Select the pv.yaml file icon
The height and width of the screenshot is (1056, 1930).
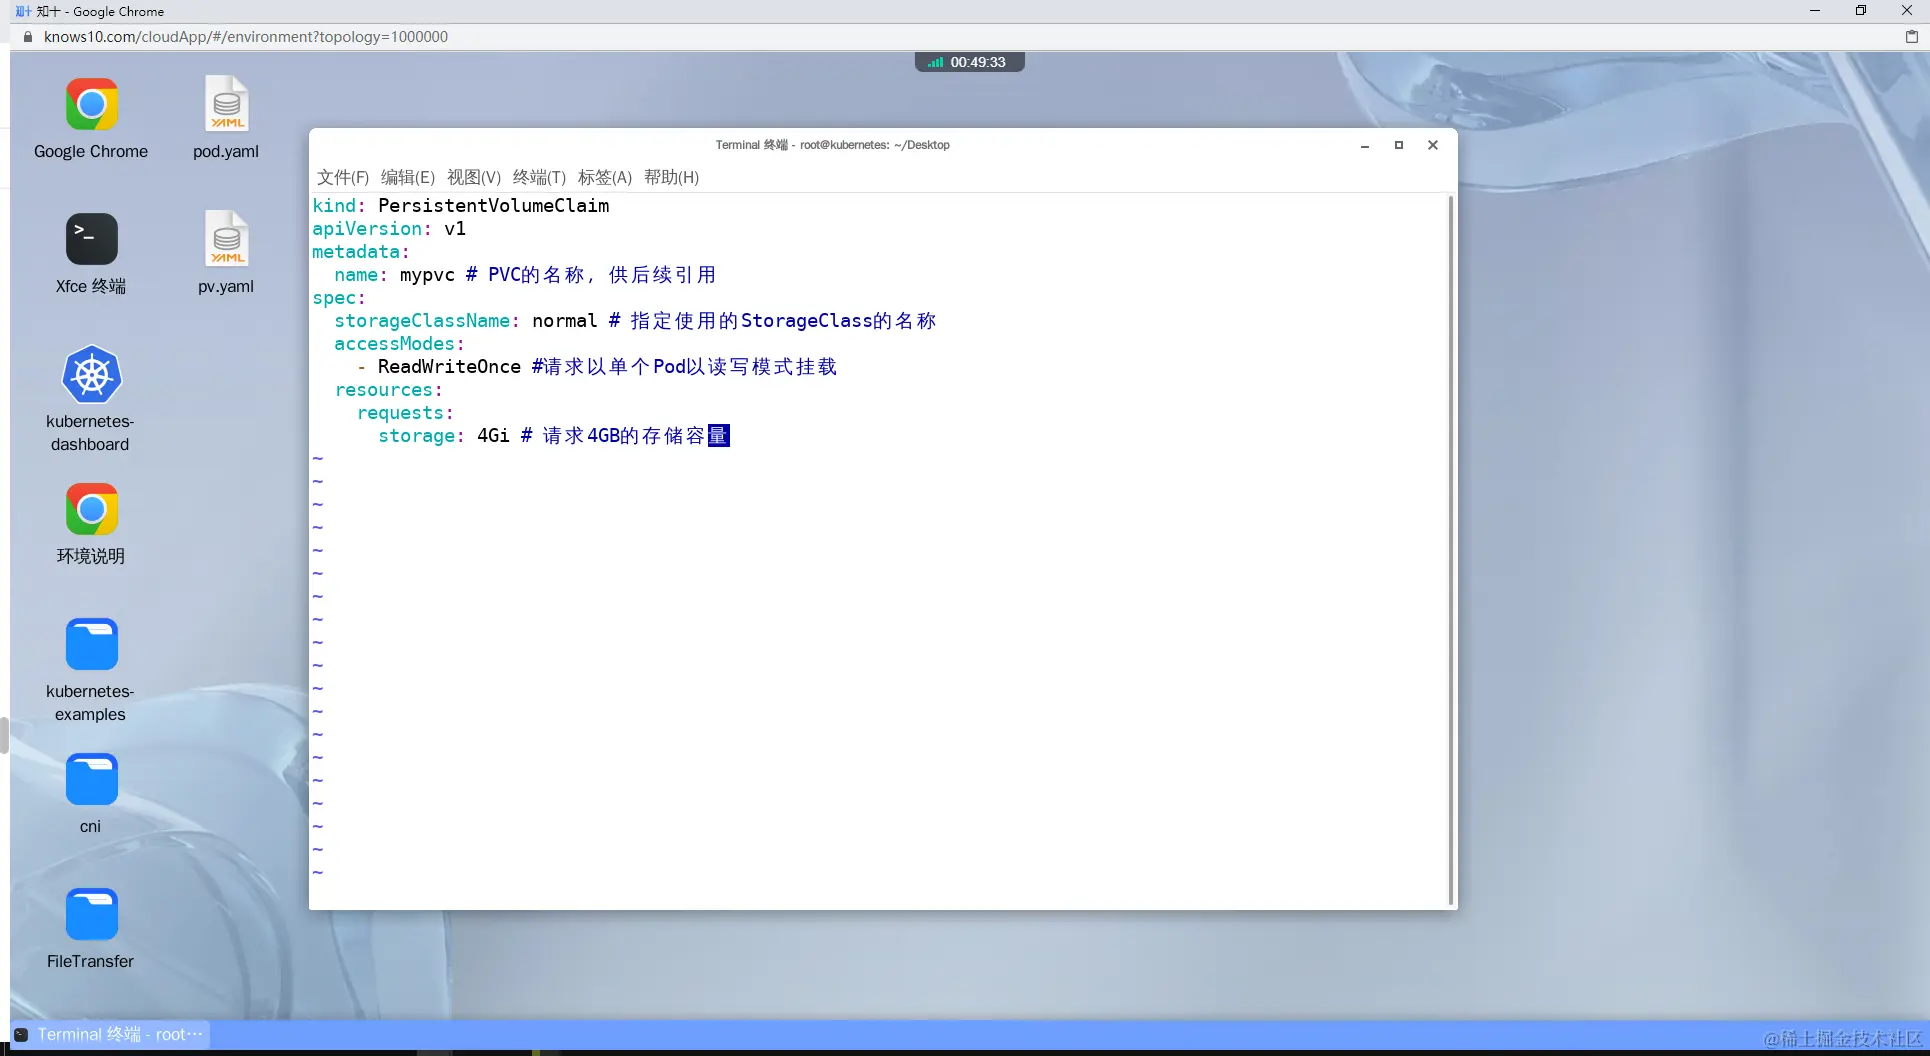226,239
